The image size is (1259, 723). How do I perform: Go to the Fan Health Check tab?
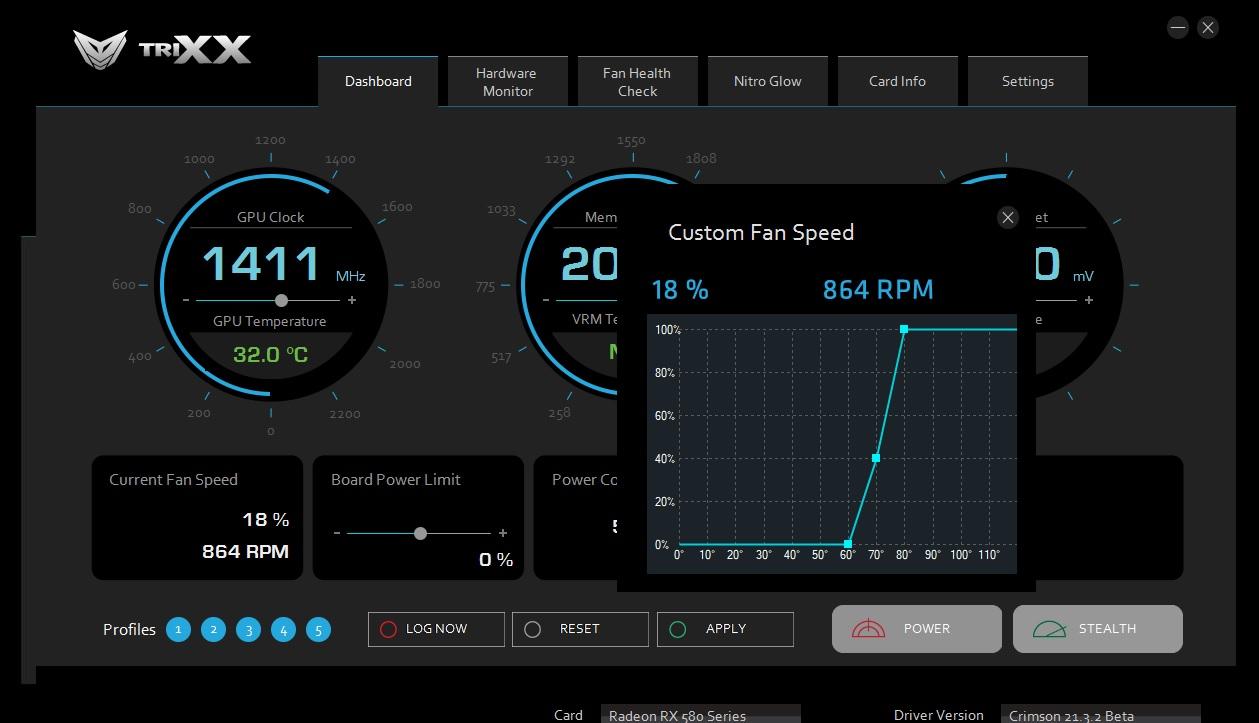pos(637,81)
